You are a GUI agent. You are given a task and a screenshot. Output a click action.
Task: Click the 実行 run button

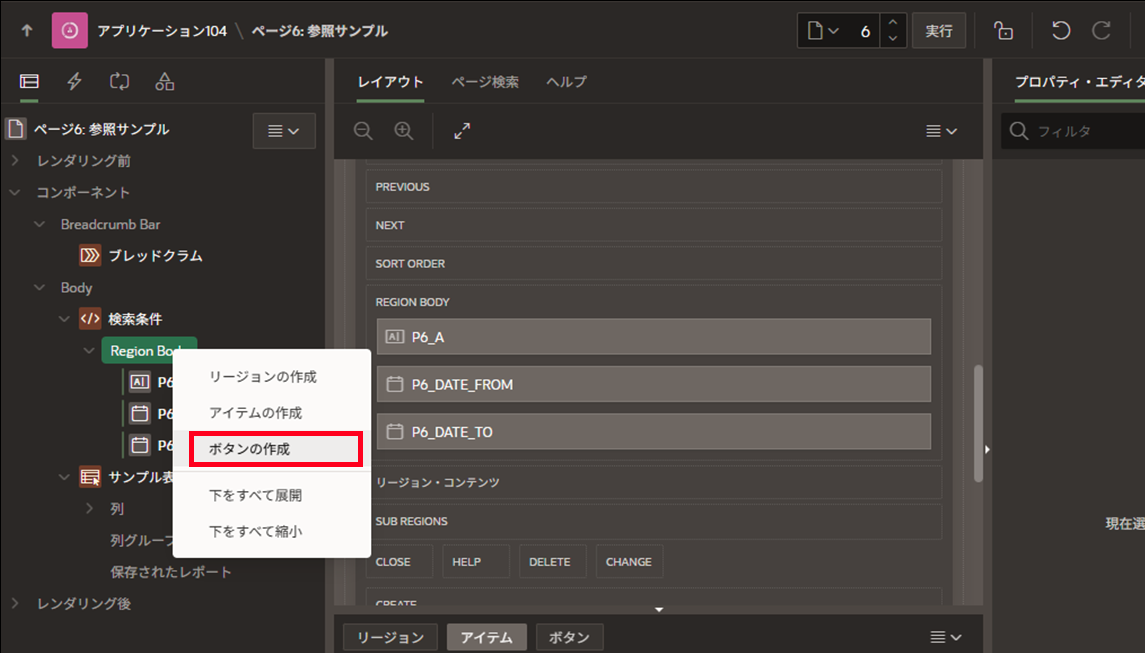tap(938, 31)
